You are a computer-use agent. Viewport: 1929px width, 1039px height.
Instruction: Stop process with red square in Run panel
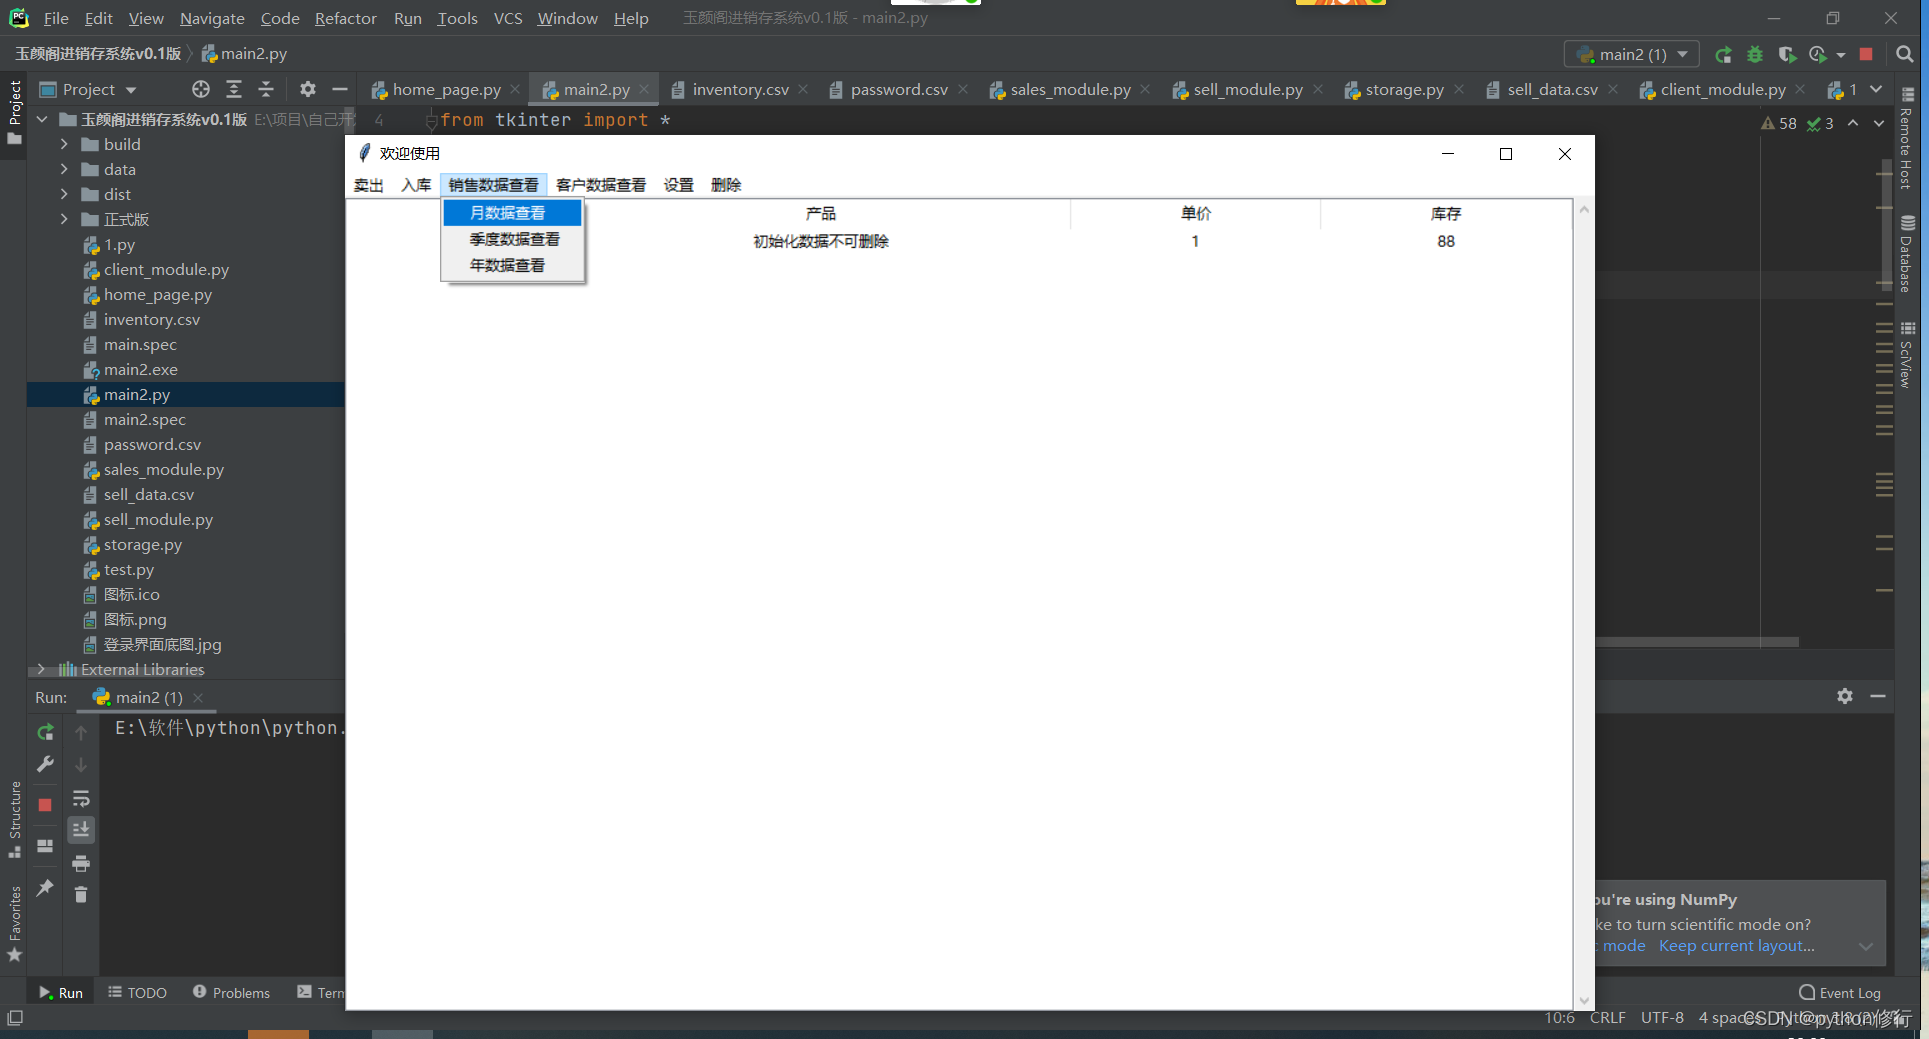[x=45, y=804]
